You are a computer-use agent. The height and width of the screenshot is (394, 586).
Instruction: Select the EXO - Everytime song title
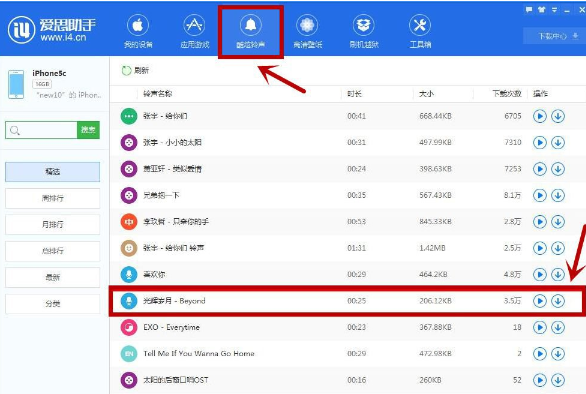tap(171, 327)
